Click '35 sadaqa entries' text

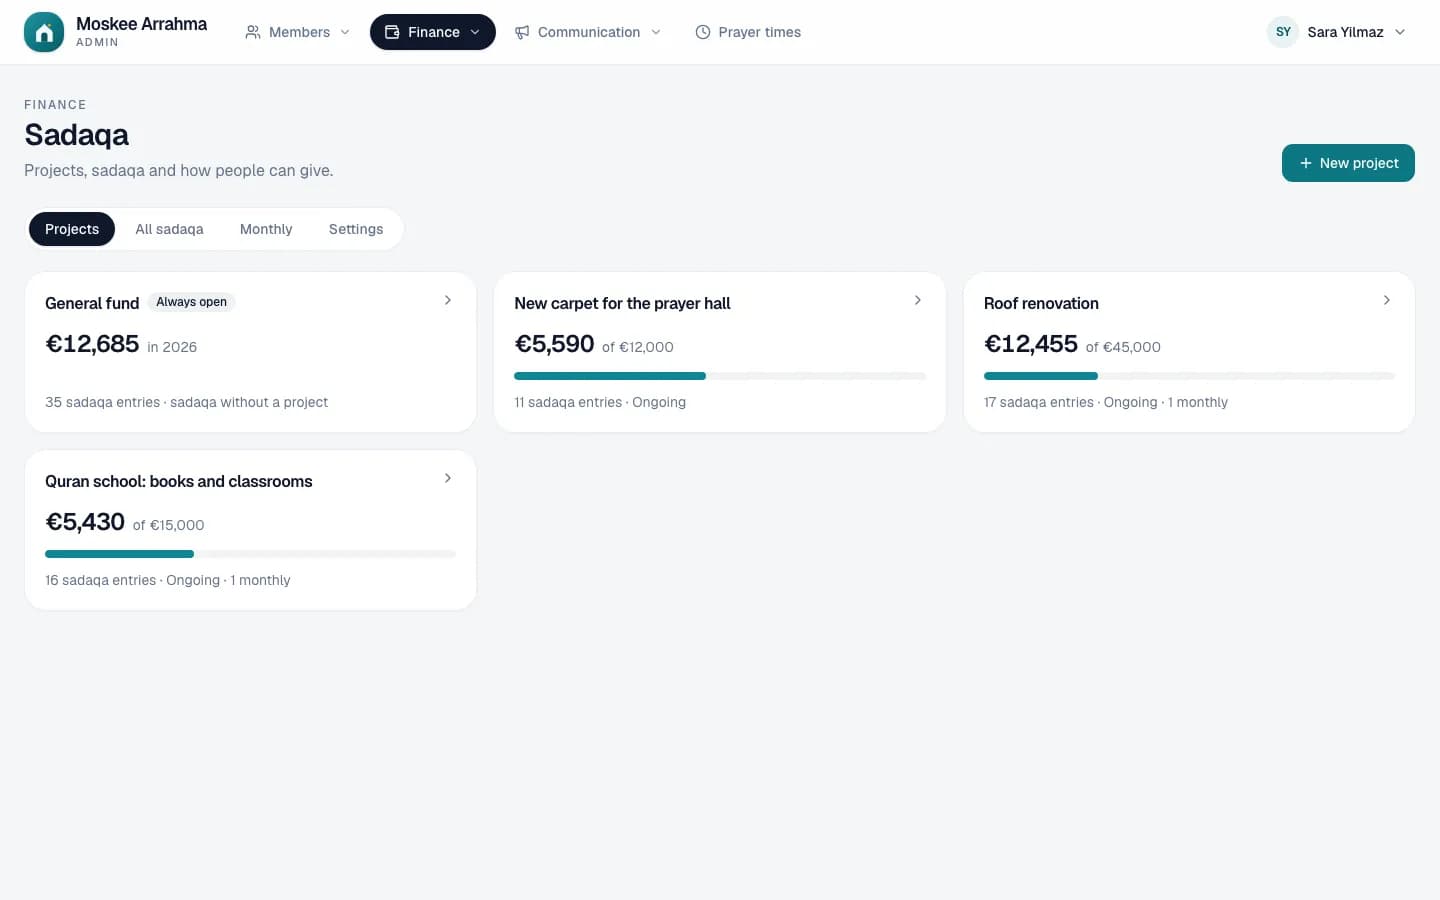[x=102, y=402]
